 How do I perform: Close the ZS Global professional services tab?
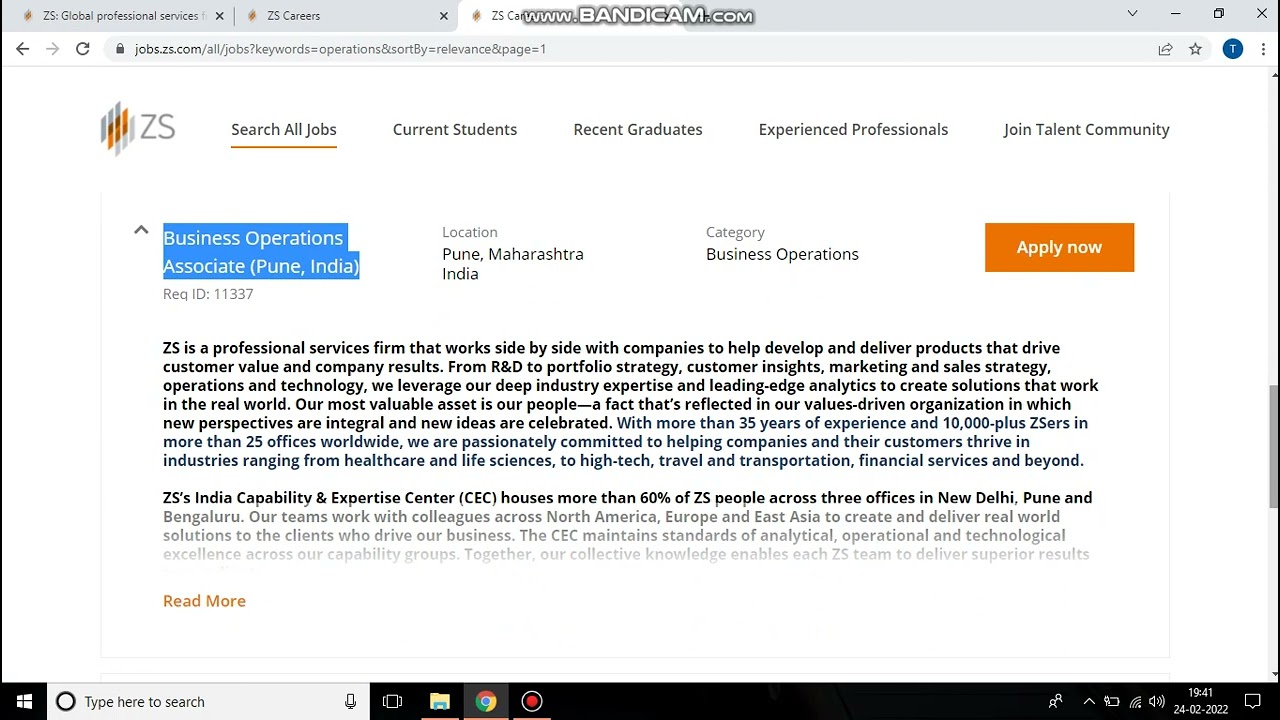pyautogui.click(x=219, y=15)
